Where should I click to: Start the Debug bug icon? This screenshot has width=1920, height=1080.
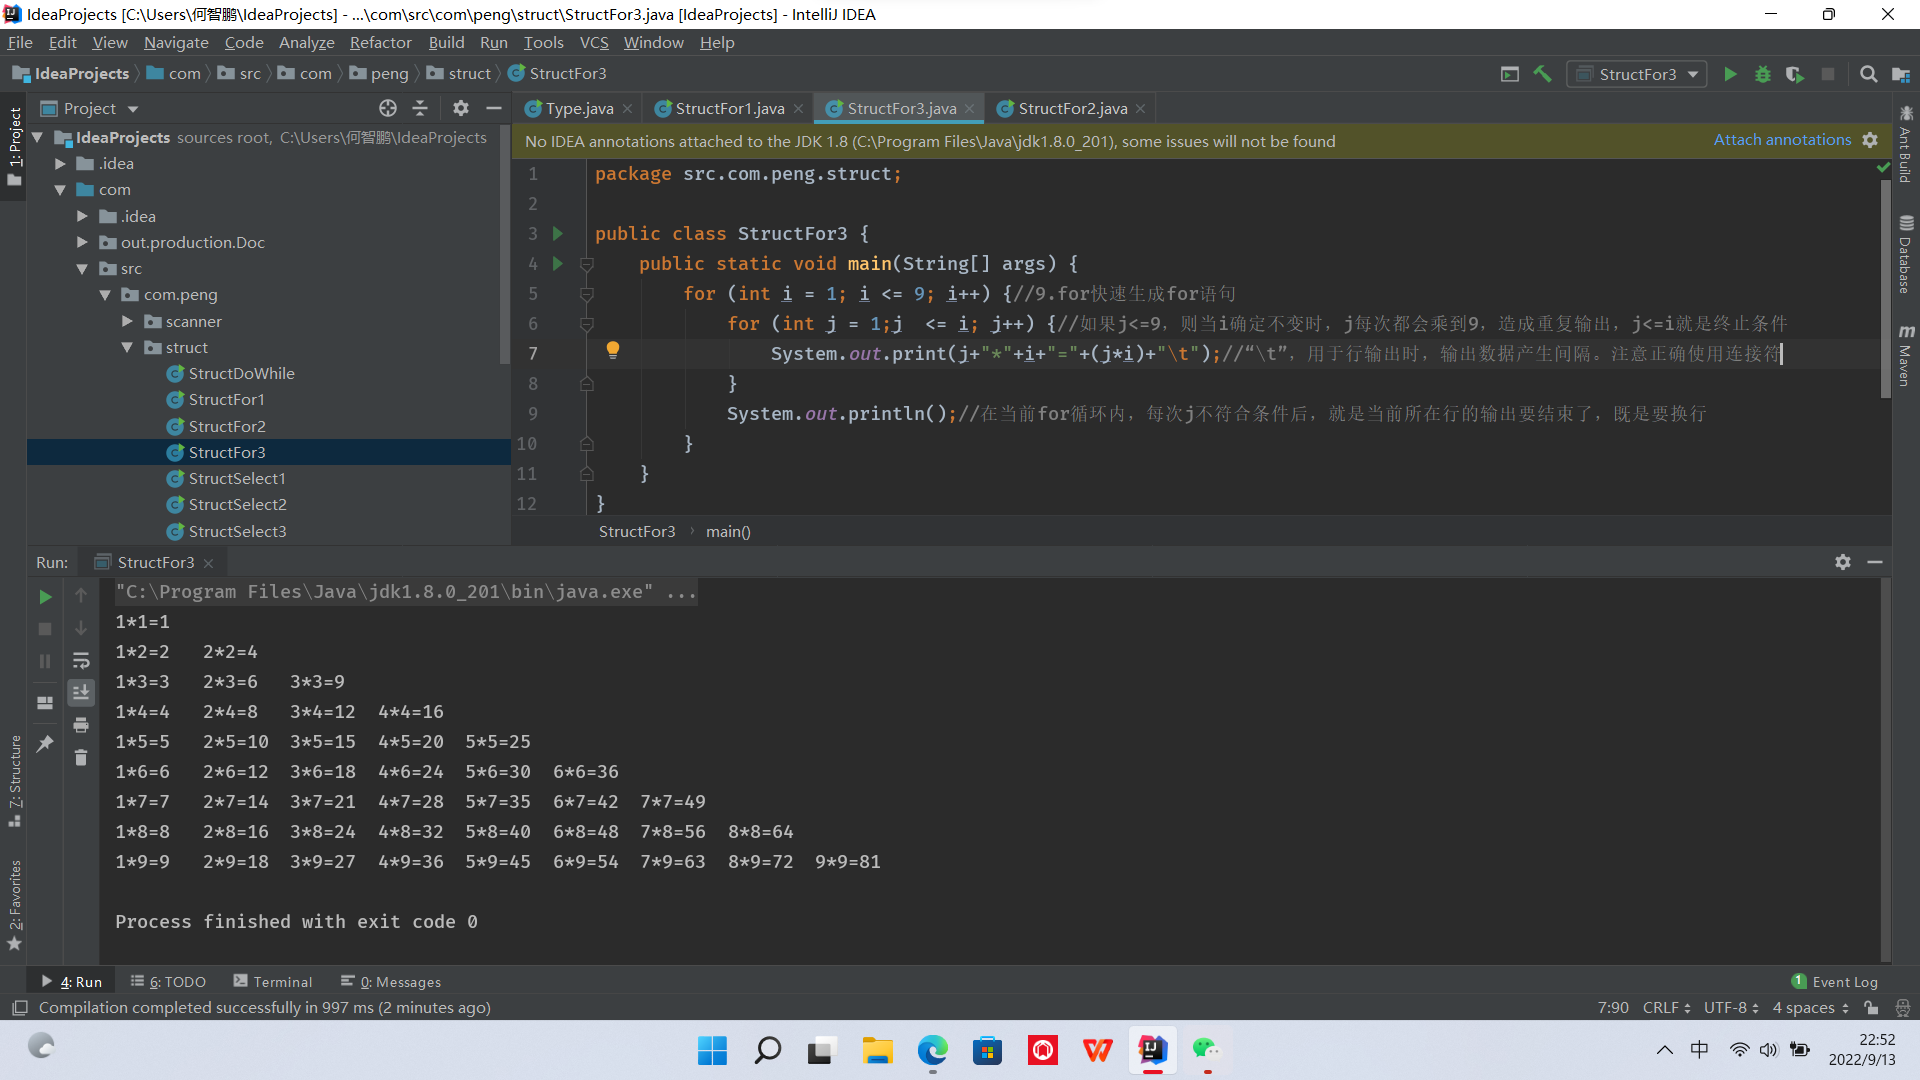(1763, 74)
